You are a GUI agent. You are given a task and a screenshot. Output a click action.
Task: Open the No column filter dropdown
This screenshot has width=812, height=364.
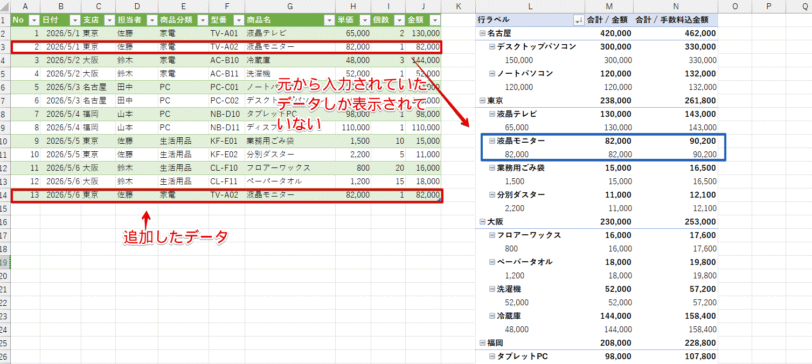pos(34,20)
